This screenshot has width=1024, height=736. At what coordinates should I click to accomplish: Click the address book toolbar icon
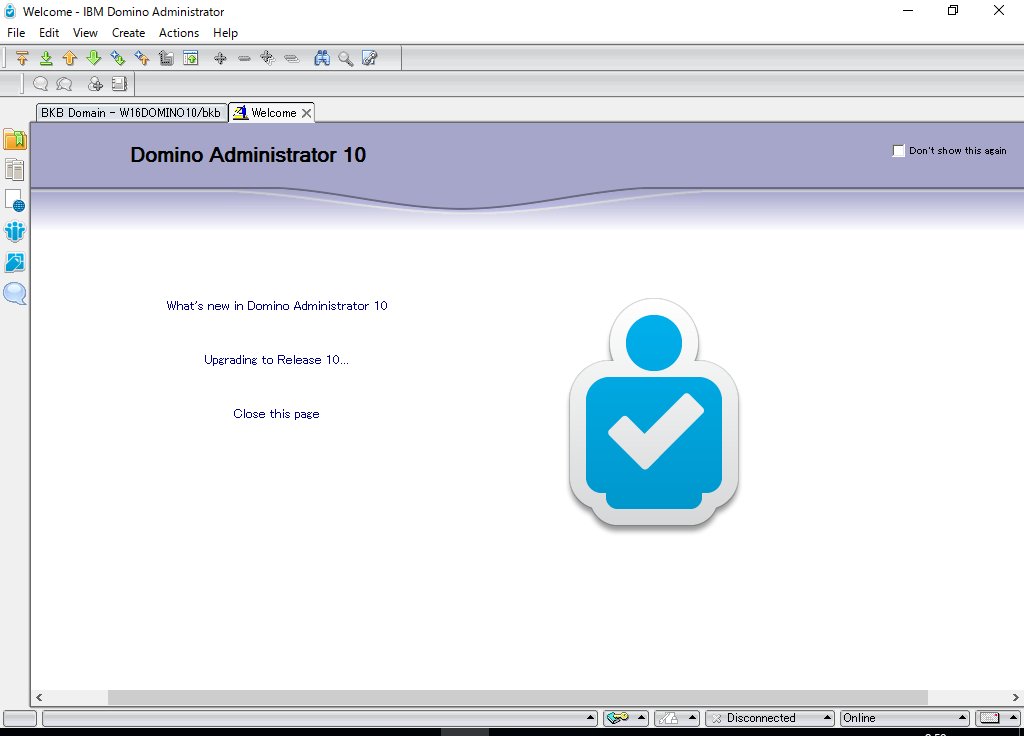(x=119, y=84)
